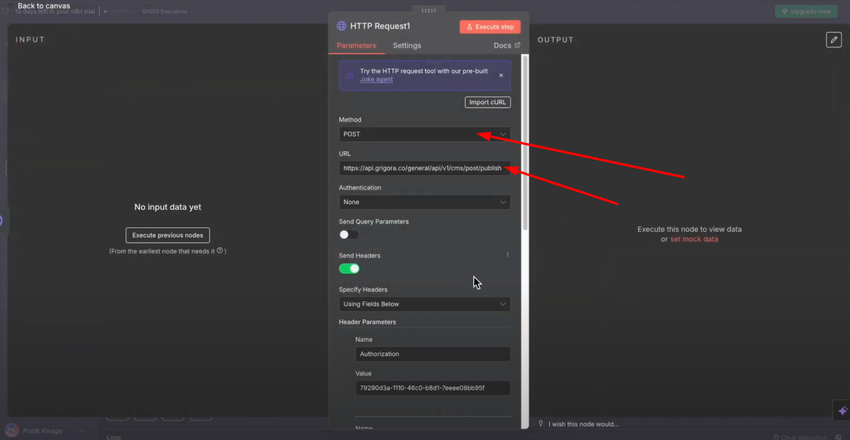Screen dimensions: 850x440
Task: Click Execute step button
Action: coord(490,27)
